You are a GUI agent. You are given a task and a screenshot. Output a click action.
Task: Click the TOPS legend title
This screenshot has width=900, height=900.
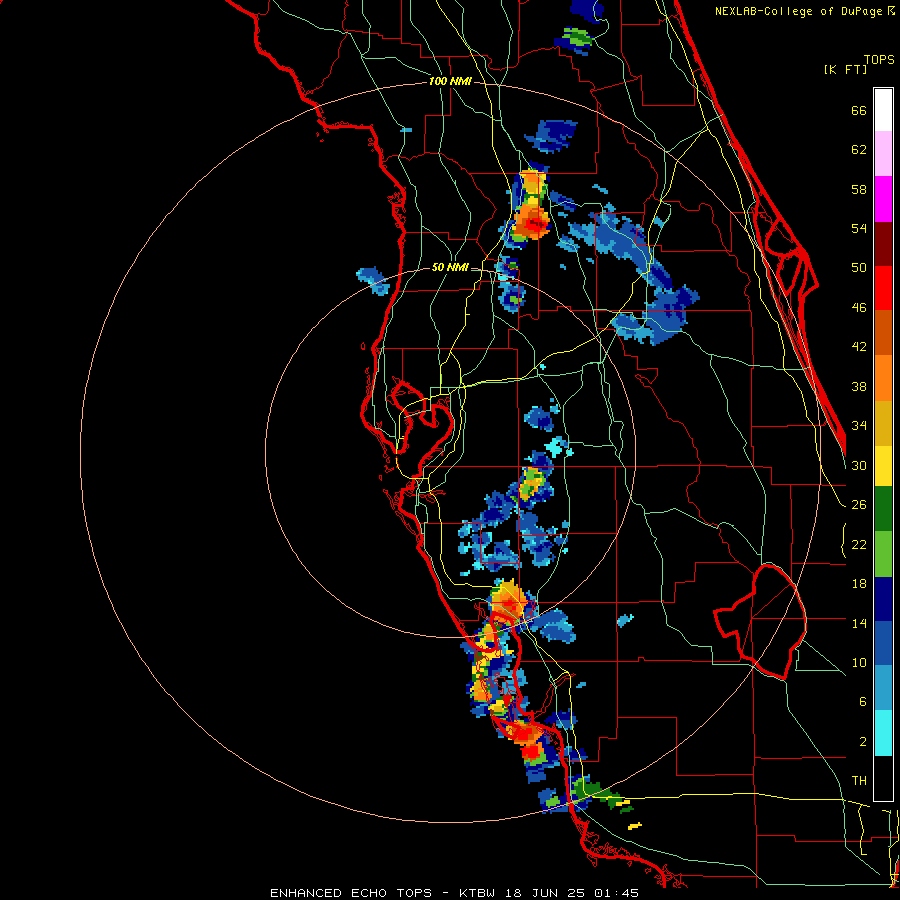click(x=879, y=60)
